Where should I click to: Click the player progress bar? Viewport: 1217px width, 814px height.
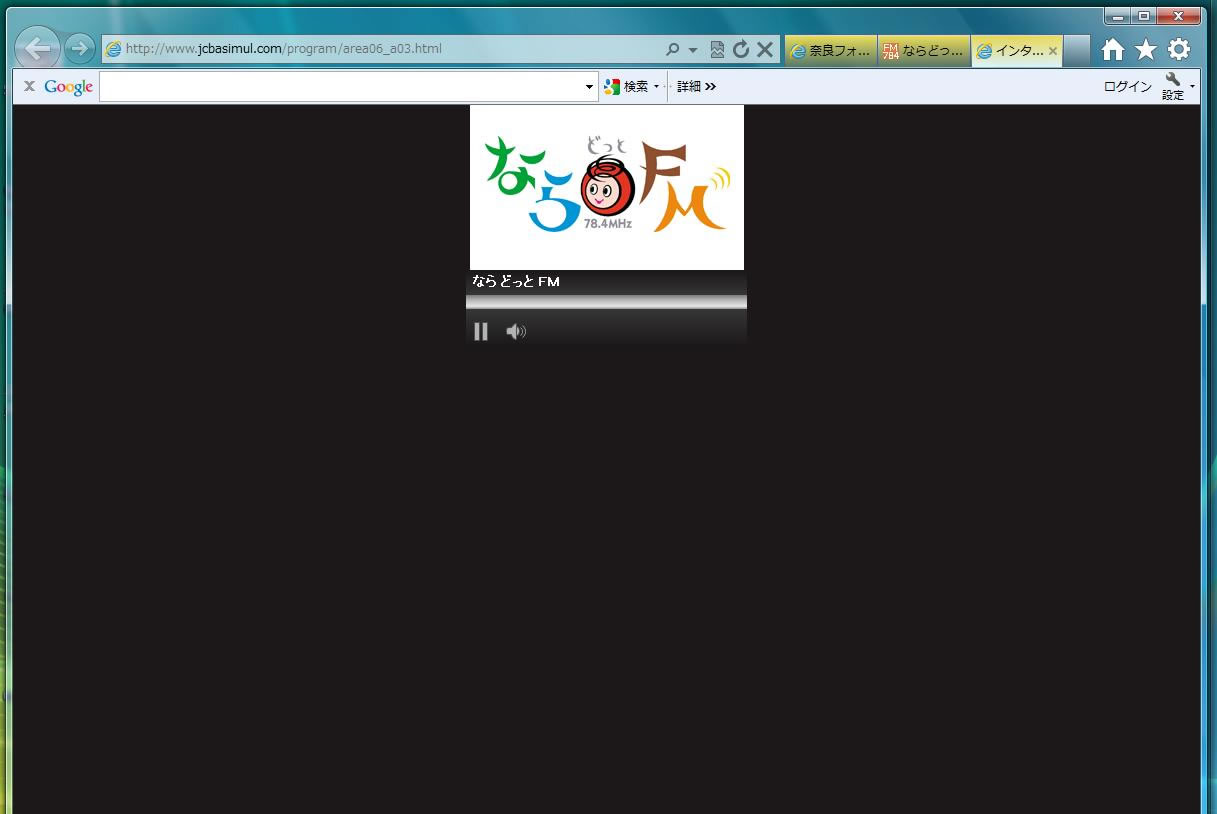coord(606,302)
